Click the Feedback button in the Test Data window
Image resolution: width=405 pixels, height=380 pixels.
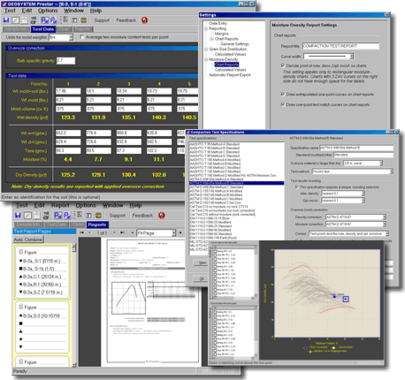(126, 20)
